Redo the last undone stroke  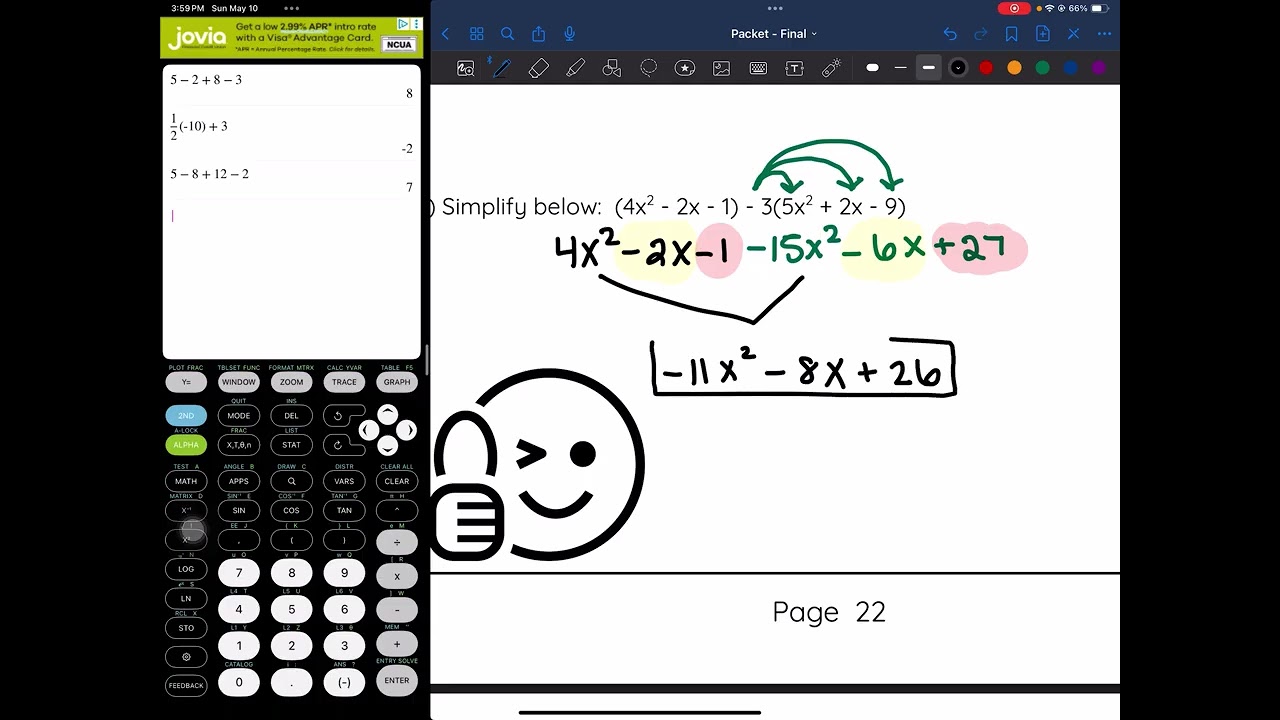[x=981, y=34]
